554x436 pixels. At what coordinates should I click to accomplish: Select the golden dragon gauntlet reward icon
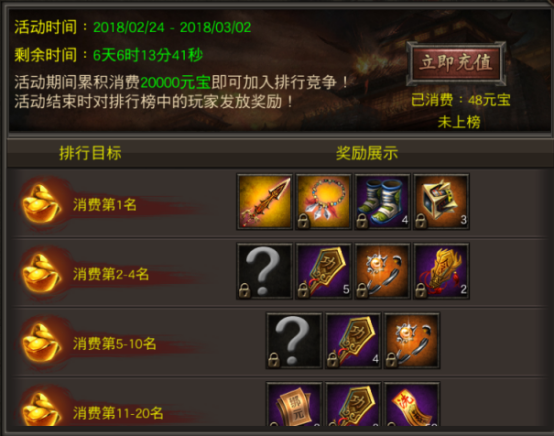[442, 271]
